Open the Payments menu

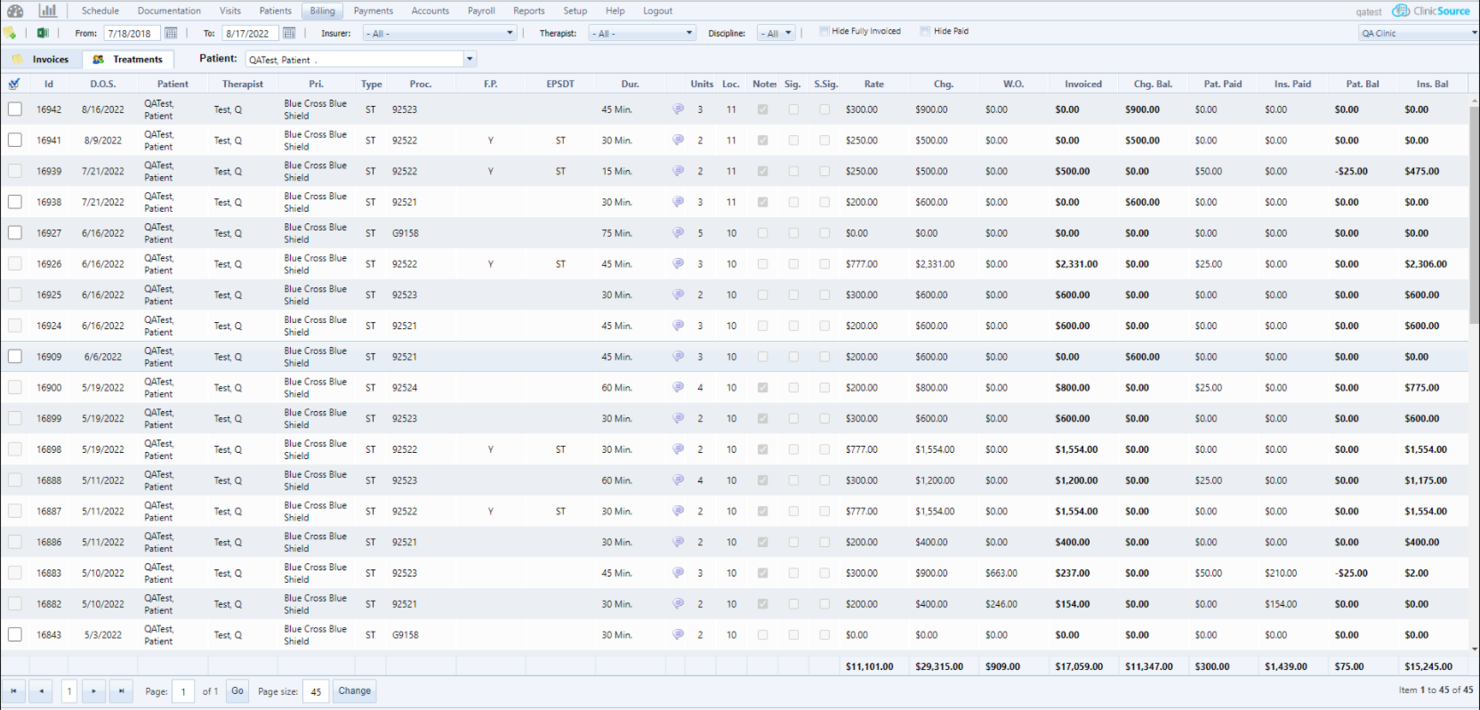coord(373,10)
